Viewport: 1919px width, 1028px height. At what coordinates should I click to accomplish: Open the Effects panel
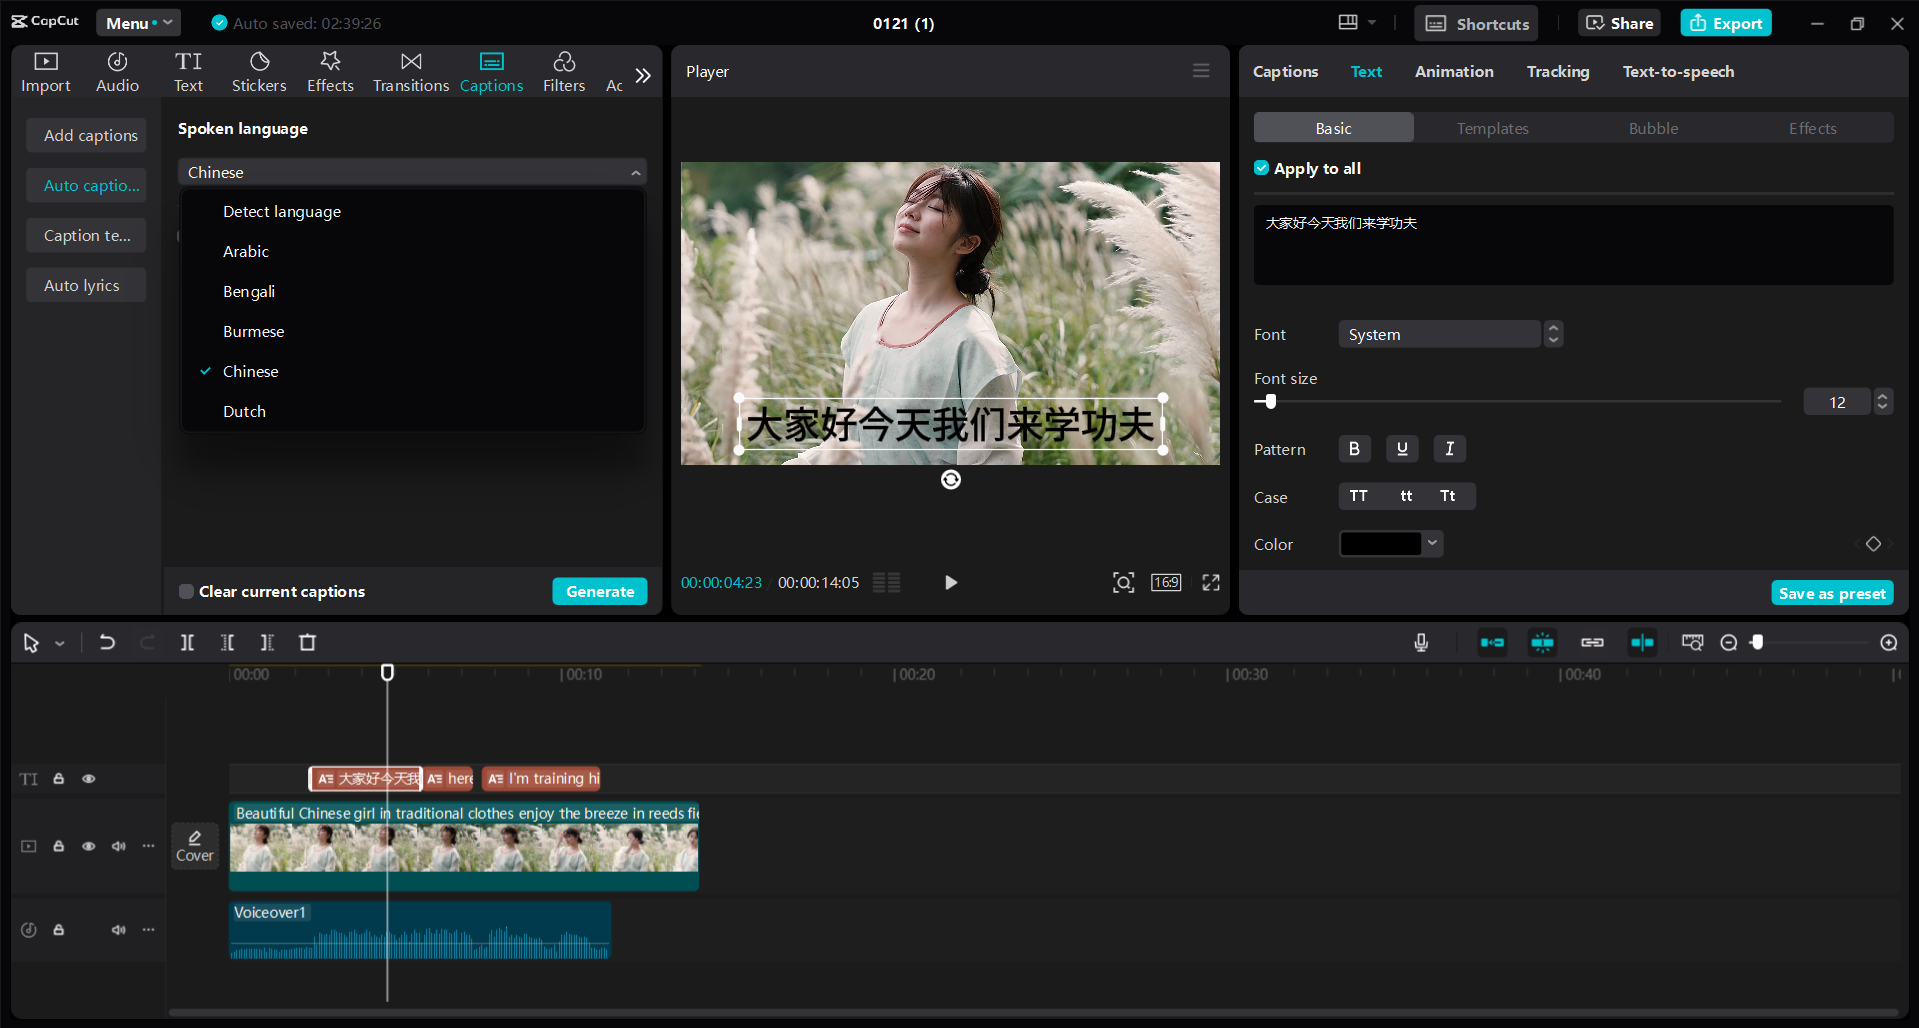pyautogui.click(x=330, y=70)
